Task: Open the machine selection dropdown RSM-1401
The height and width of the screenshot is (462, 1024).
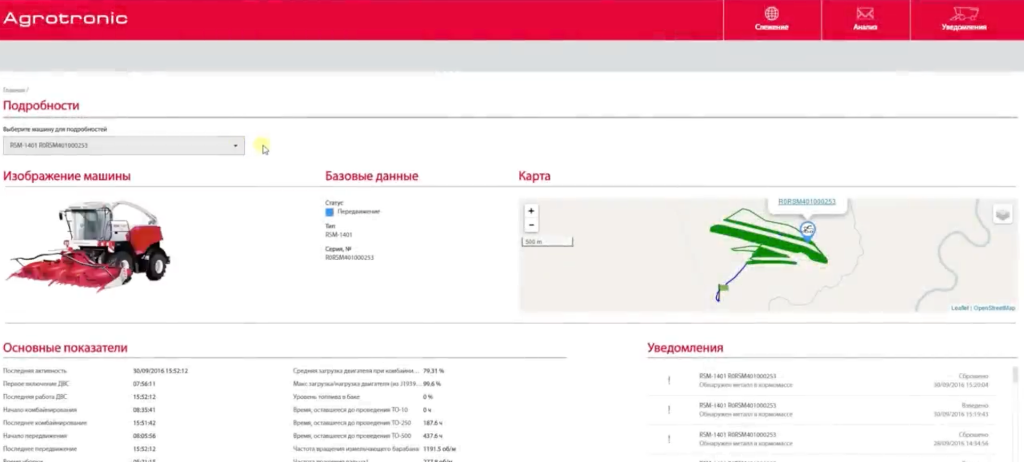Action: (x=123, y=146)
